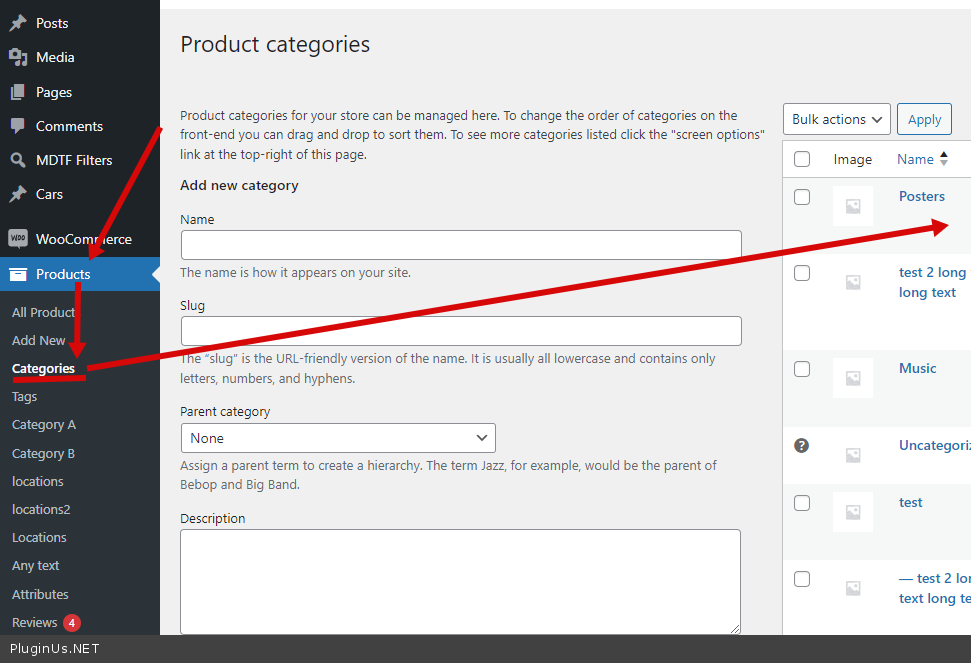Click the Posters placeholder image thumbnail

point(852,206)
